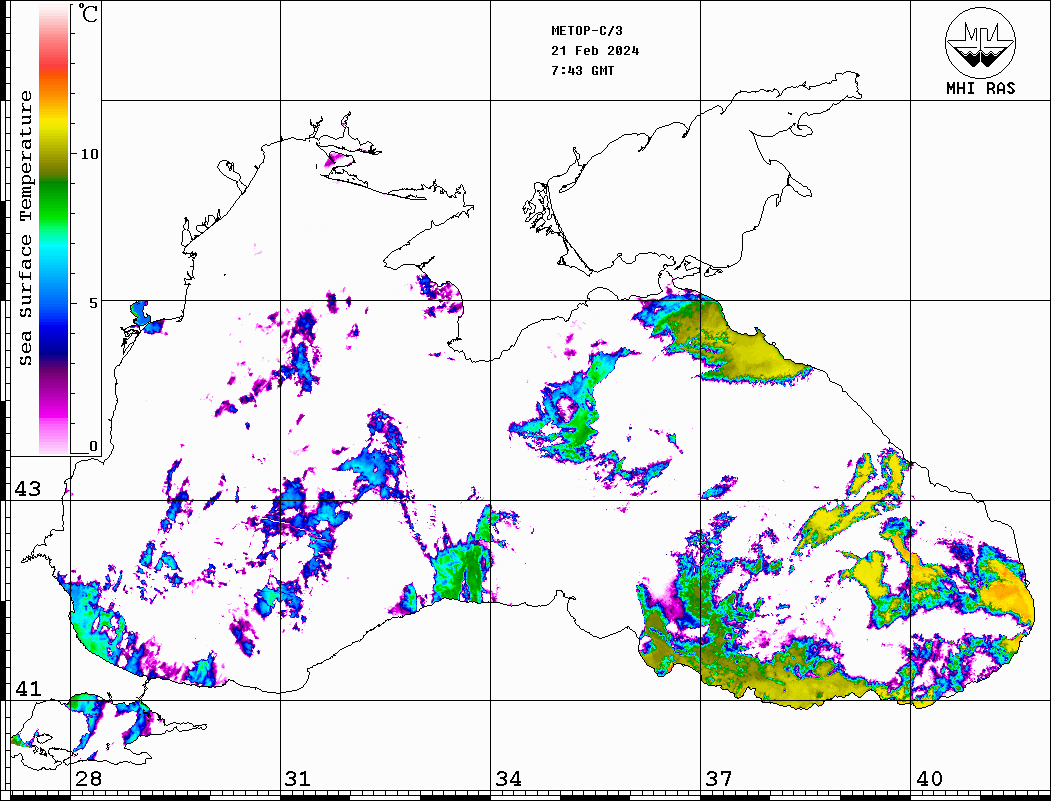
Task: Click the "Sea Surface Temperature" vertical label
Action: click(x=25, y=229)
